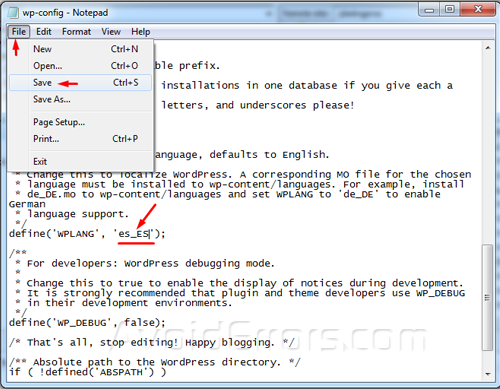Click the word 'German' in the text

click(x=27, y=204)
